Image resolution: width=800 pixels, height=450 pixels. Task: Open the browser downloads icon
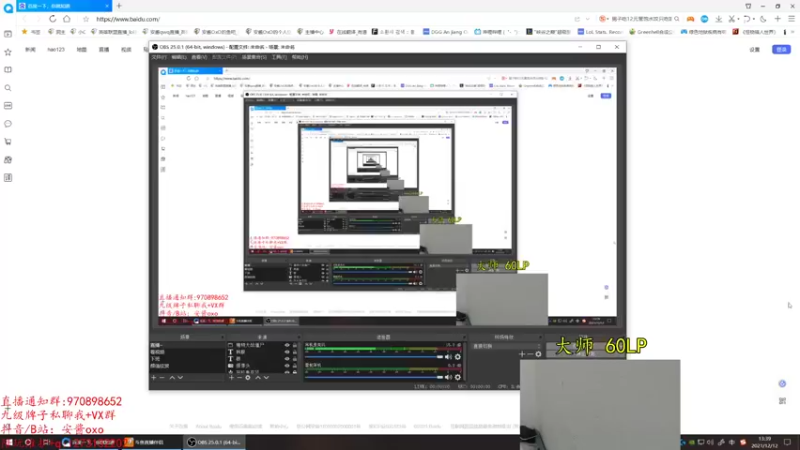tap(718, 19)
